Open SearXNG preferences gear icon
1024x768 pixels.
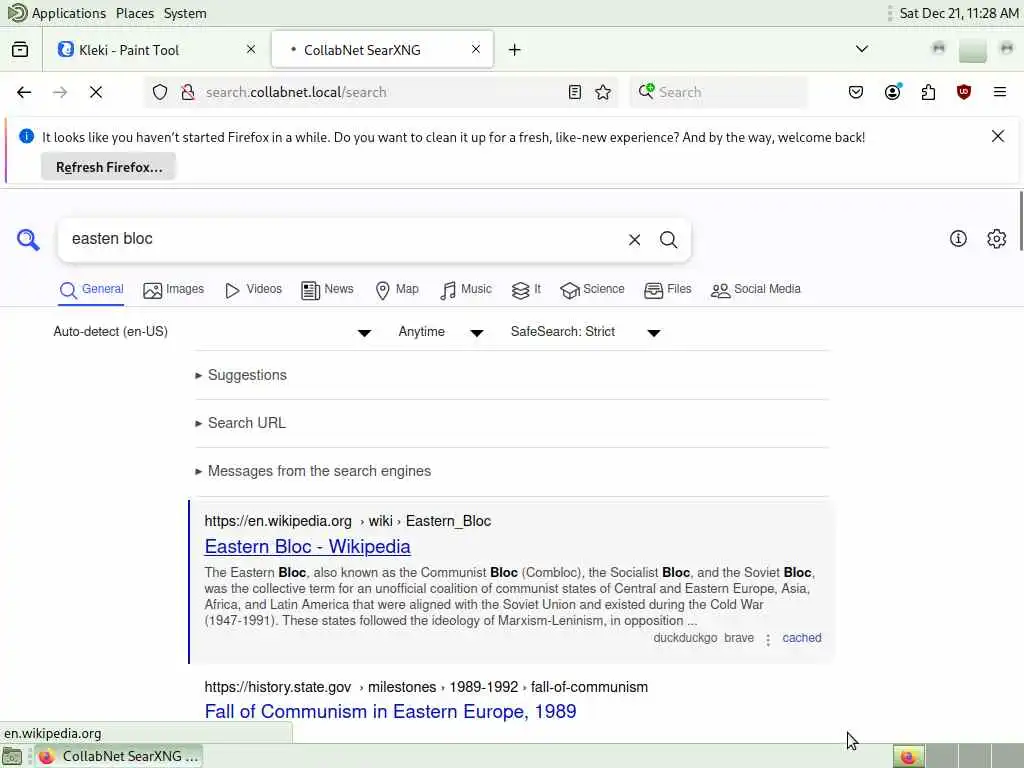pos(997,238)
